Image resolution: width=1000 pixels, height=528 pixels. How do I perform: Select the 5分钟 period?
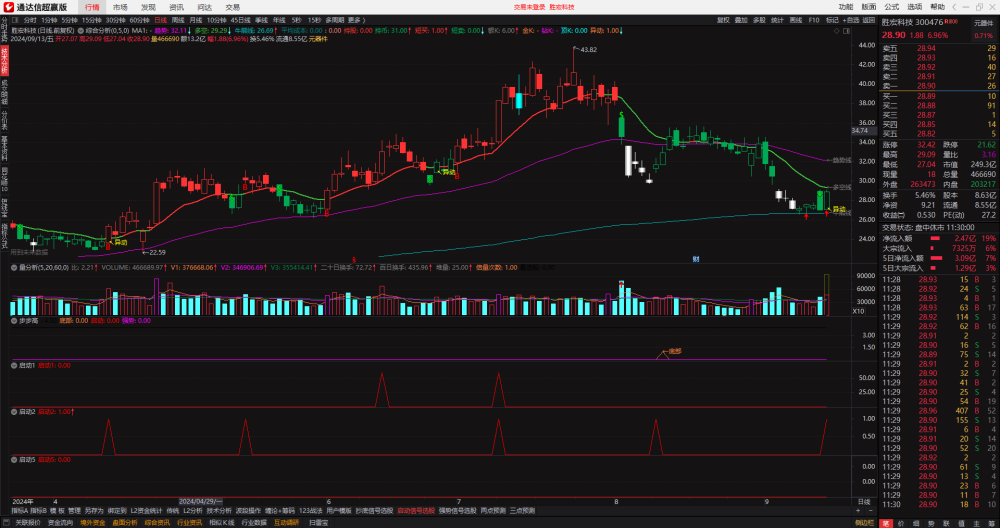pyautogui.click(x=68, y=20)
